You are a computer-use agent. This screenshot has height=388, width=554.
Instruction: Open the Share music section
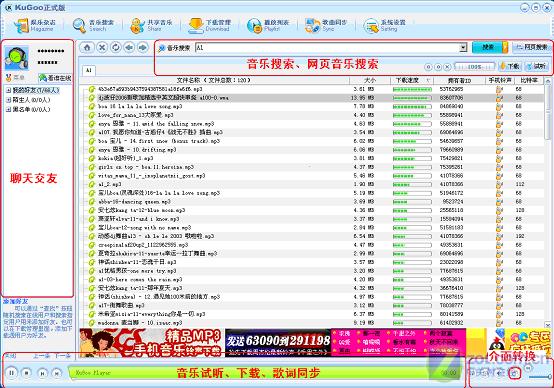coord(151,26)
